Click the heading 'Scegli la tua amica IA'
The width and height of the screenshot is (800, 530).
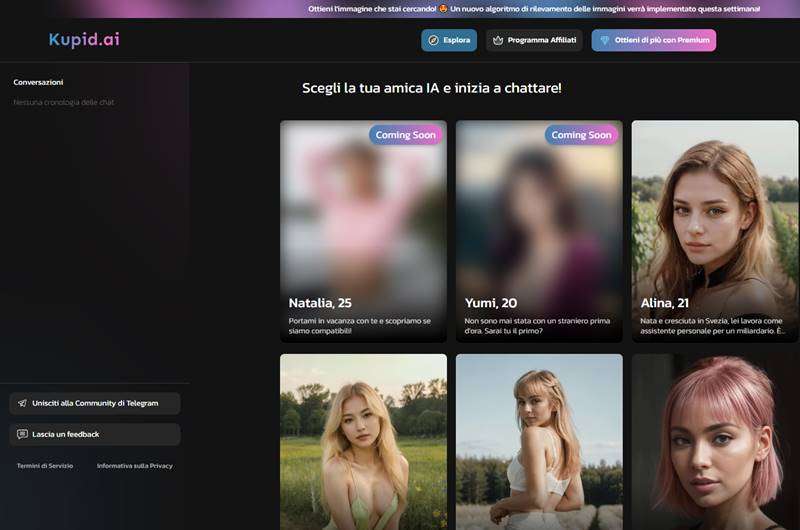pyautogui.click(x=432, y=88)
